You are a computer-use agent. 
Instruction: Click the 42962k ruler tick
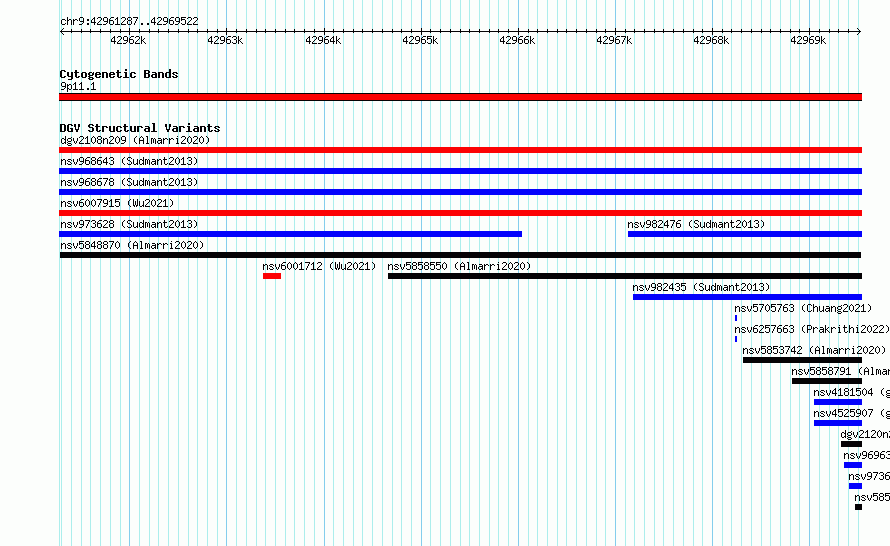click(x=128, y=40)
